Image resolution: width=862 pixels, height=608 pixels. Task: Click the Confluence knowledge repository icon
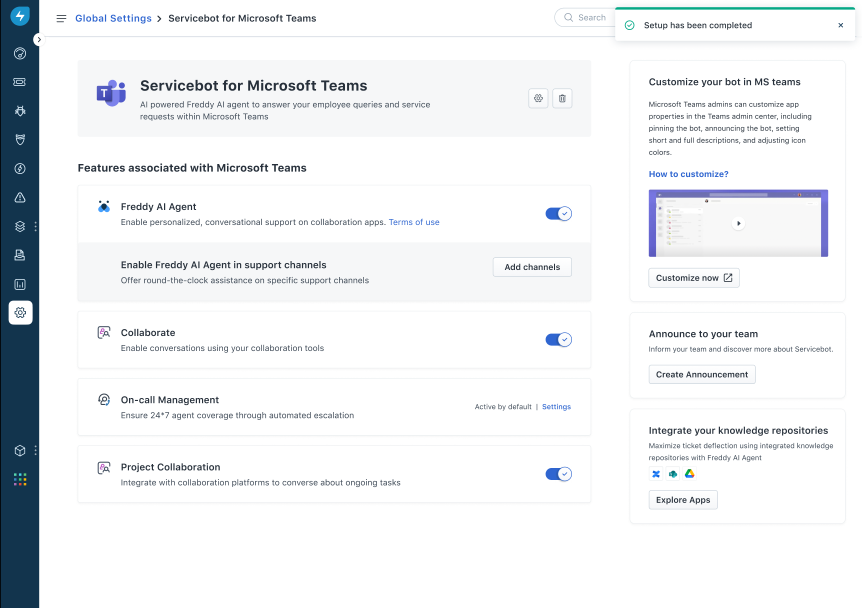tap(656, 474)
